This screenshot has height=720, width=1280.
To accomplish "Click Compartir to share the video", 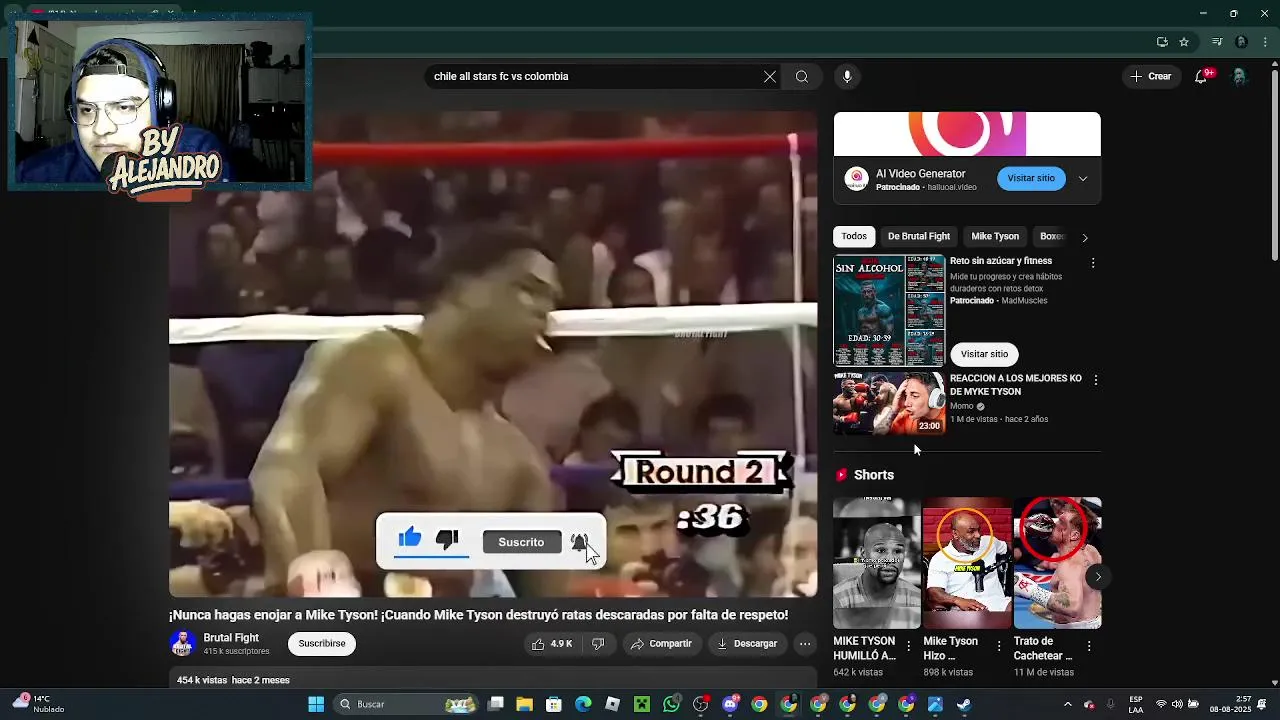I will [661, 644].
